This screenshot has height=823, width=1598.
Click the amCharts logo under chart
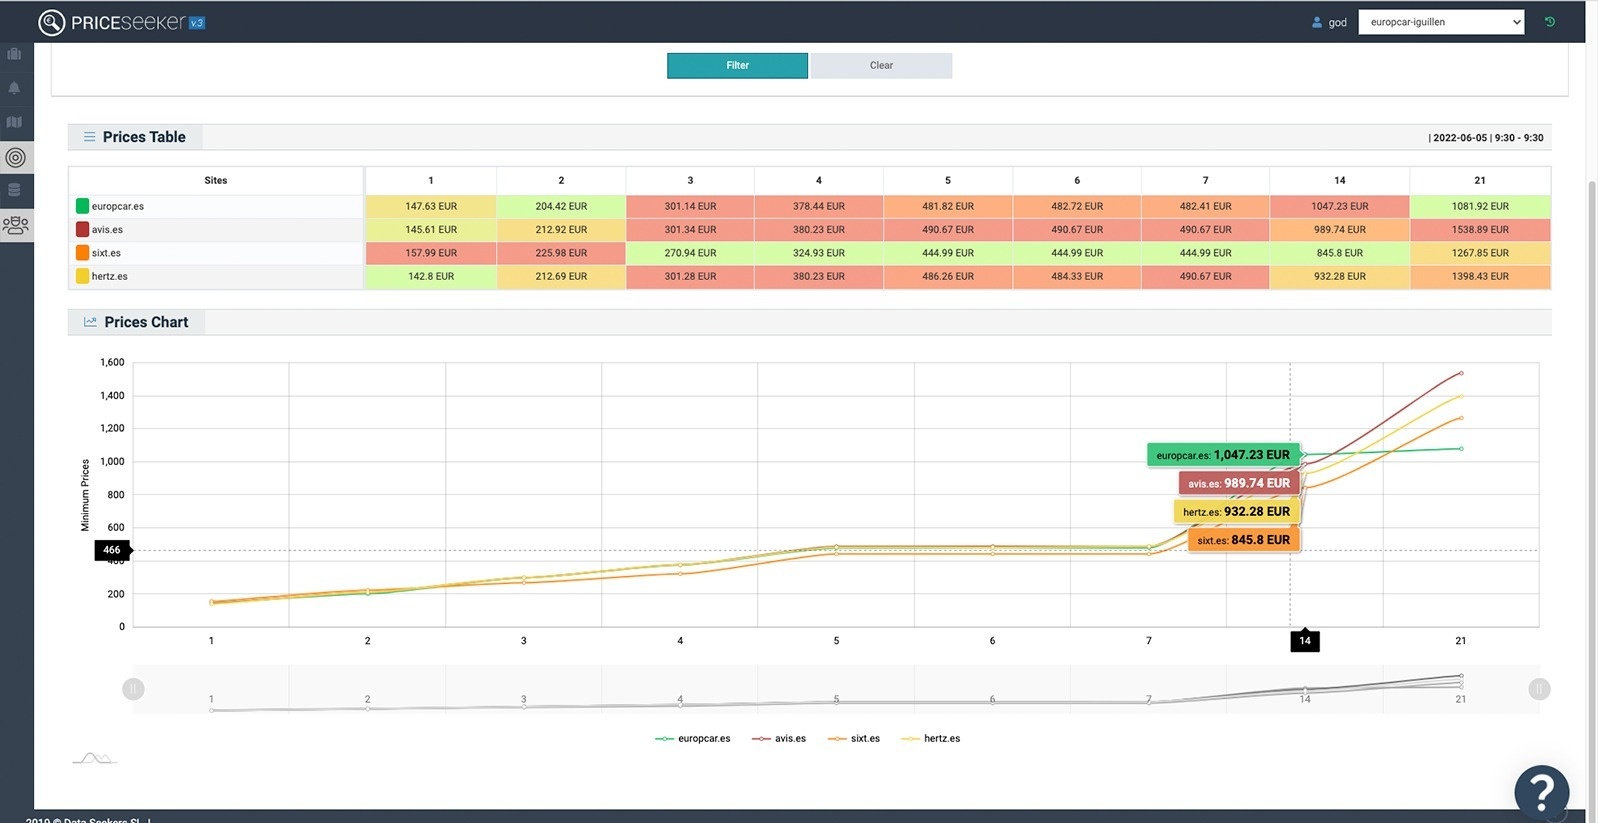(x=94, y=758)
